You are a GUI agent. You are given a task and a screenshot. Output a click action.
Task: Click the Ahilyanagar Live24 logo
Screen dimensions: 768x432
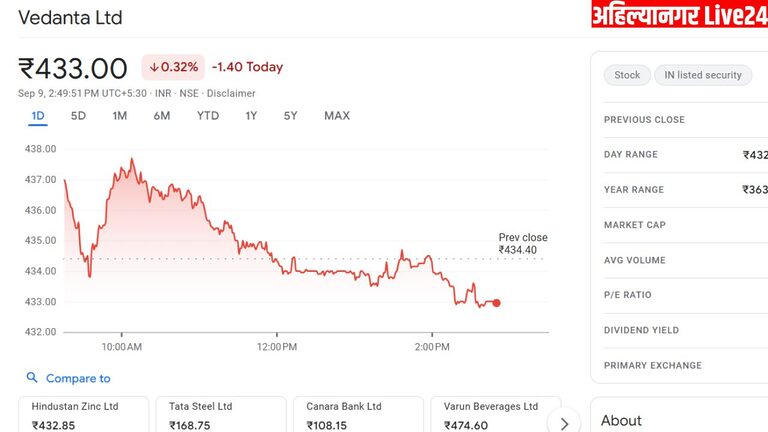(x=679, y=15)
